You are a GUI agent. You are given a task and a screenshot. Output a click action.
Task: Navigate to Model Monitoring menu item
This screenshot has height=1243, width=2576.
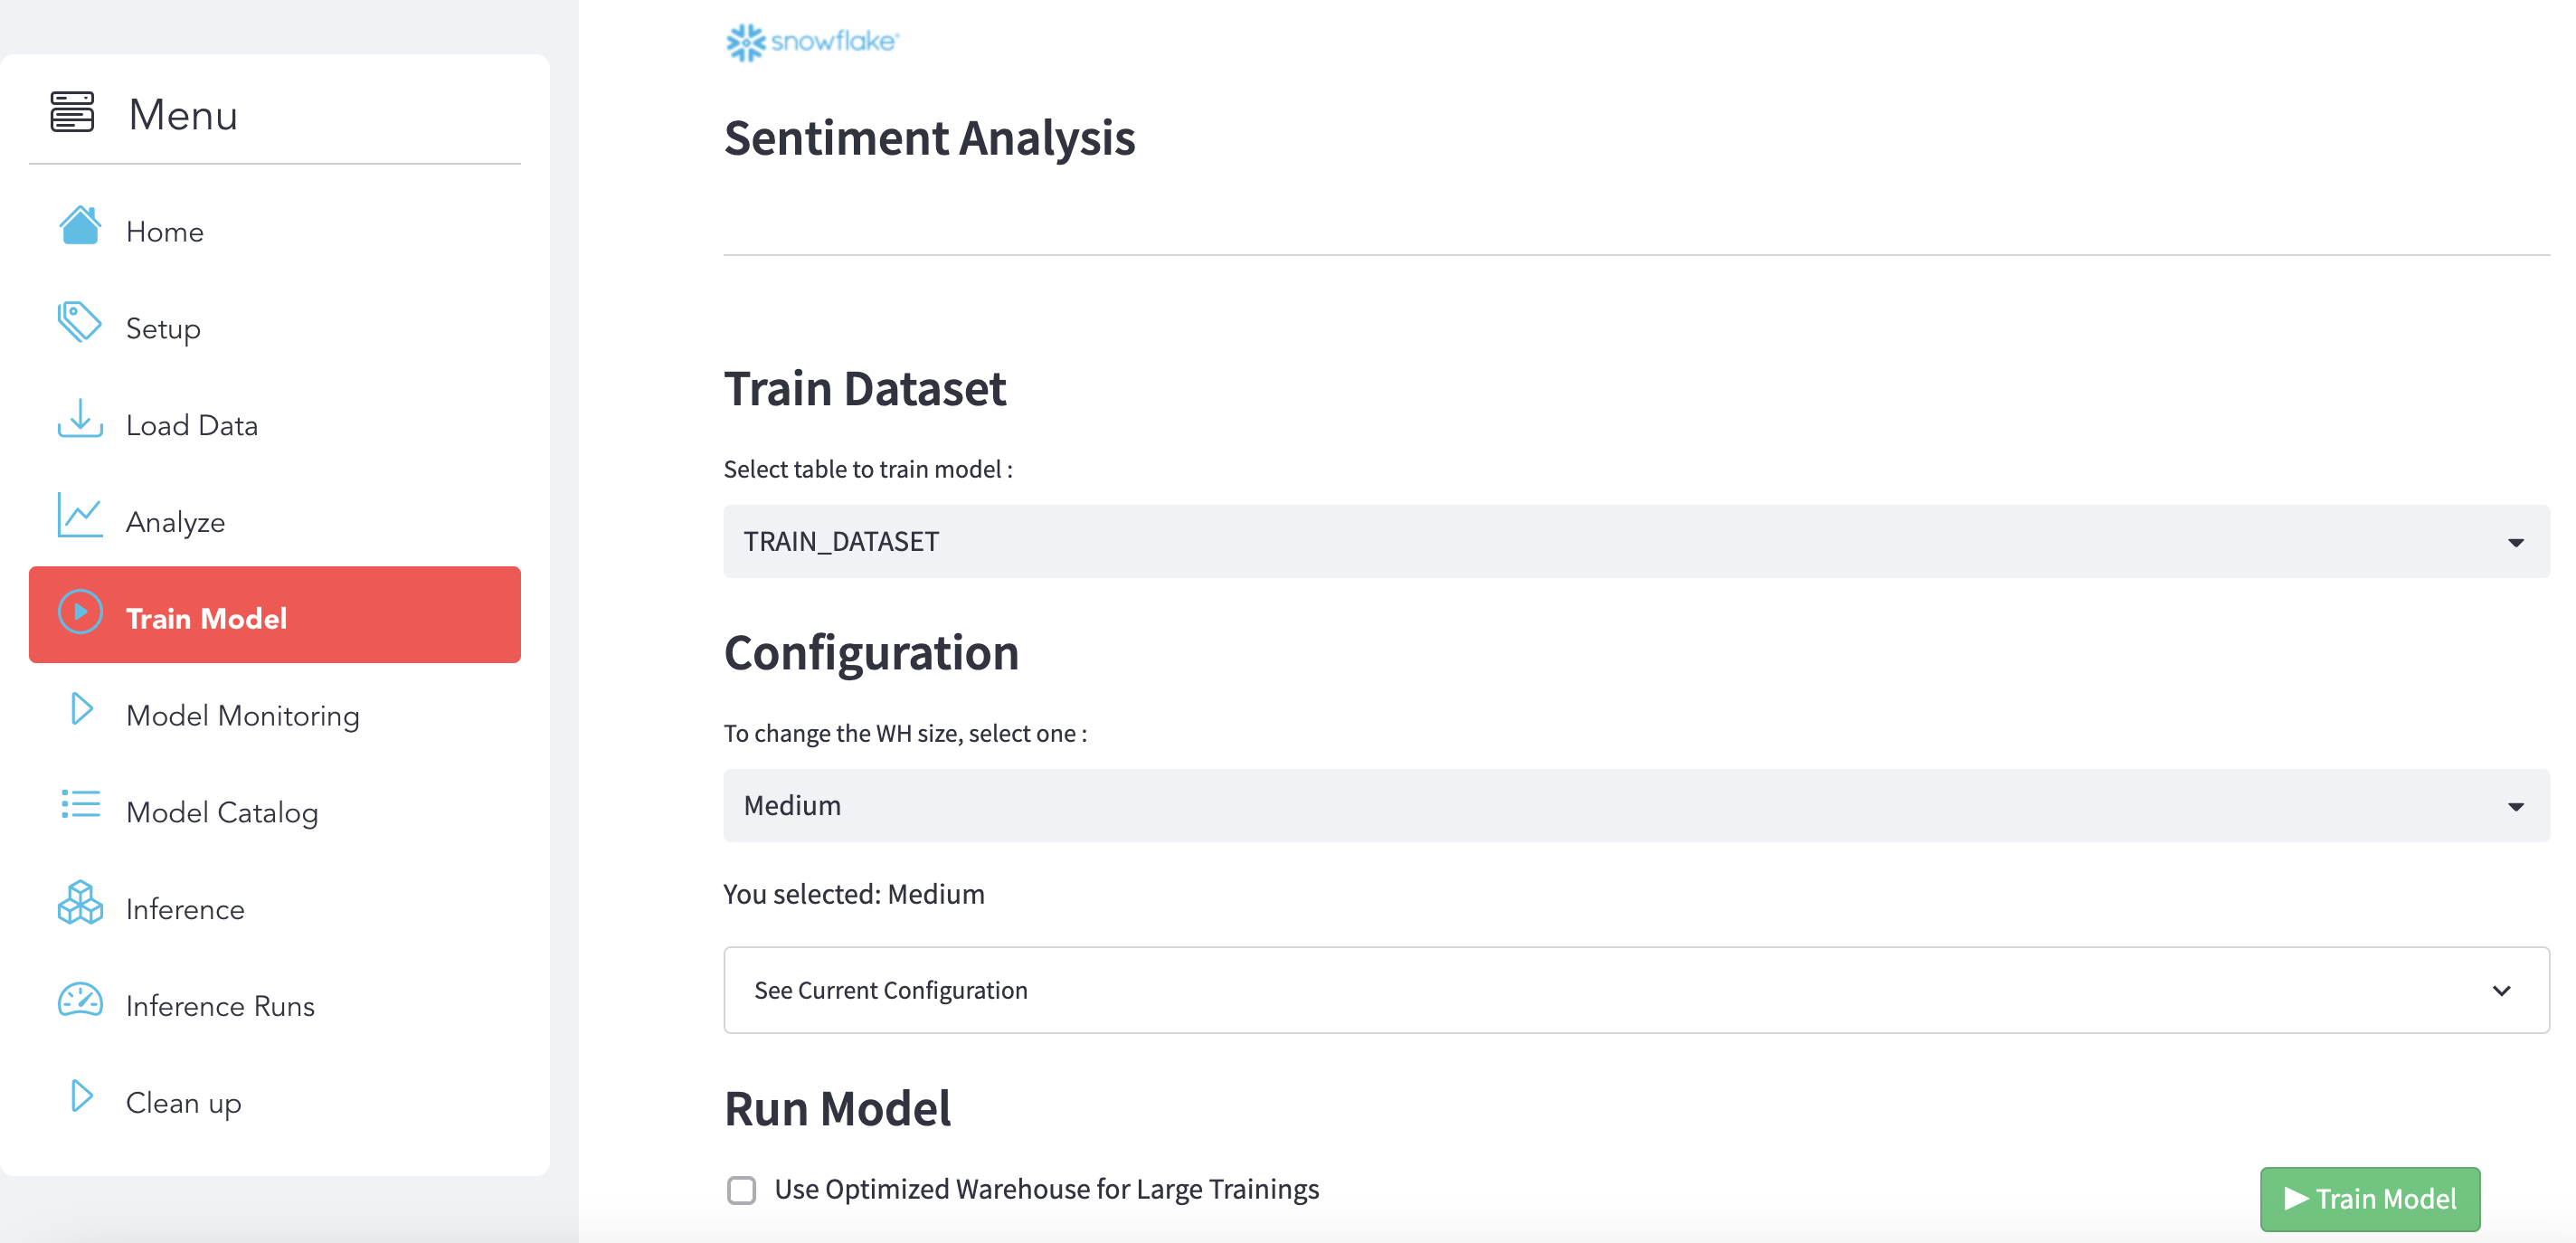(243, 714)
